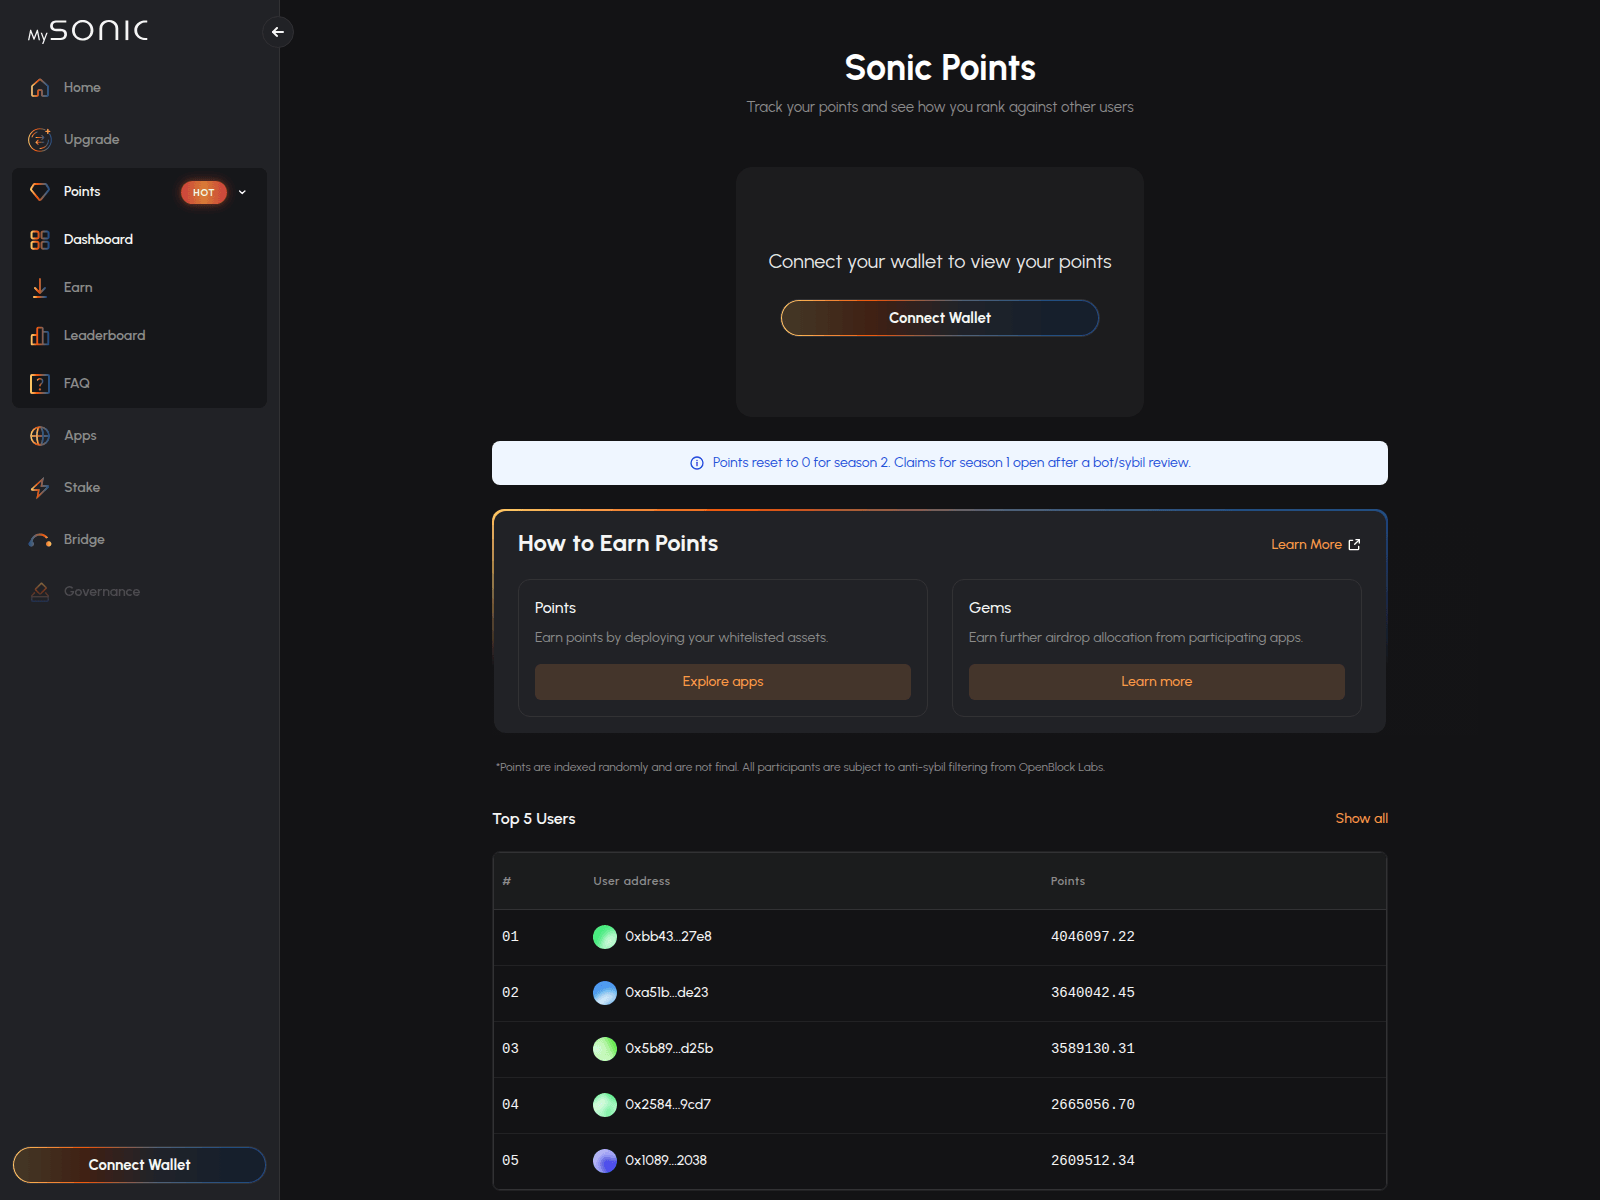Screen dimensions: 1600x1200
Task: Click the Earn download-arrow icon
Action: tap(40, 288)
